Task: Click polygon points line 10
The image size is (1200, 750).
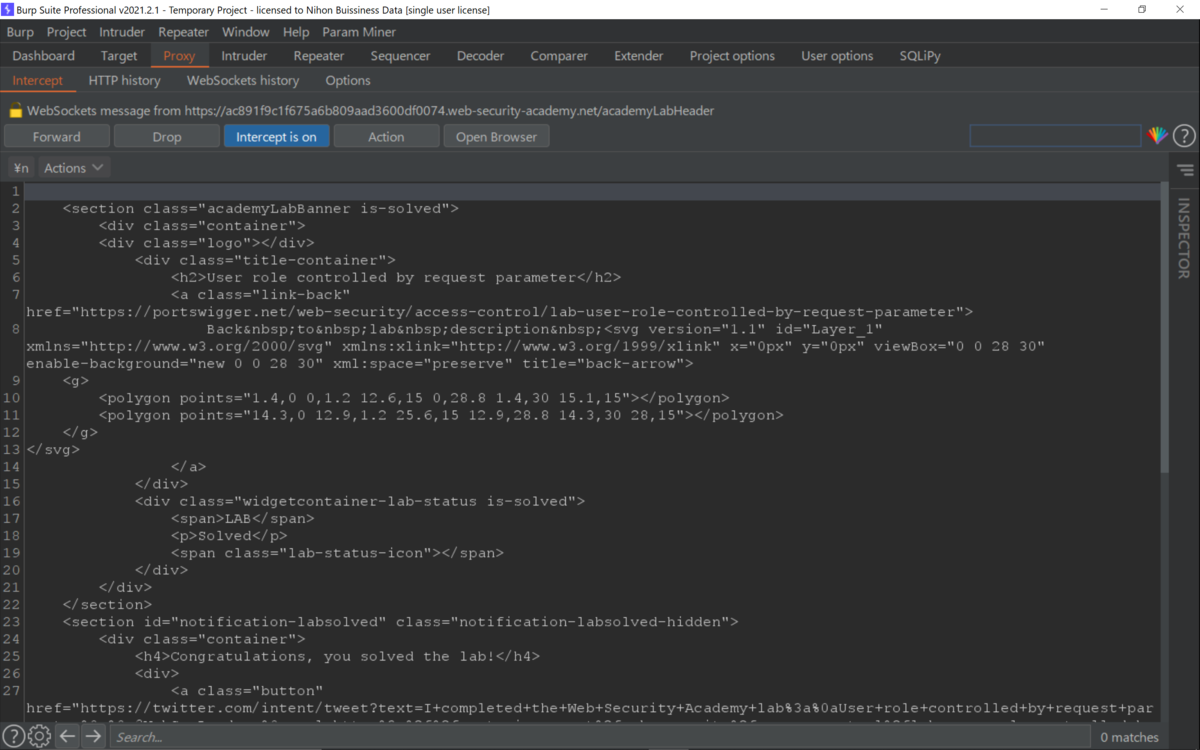Action: [414, 398]
